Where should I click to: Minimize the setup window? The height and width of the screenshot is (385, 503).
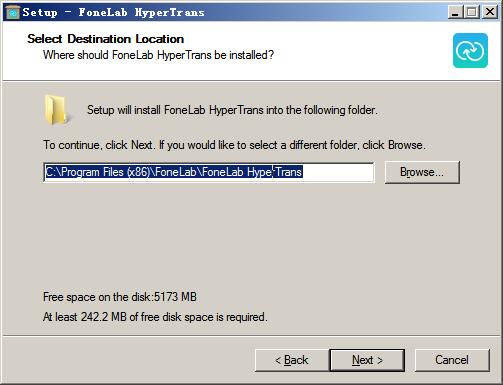pos(455,12)
